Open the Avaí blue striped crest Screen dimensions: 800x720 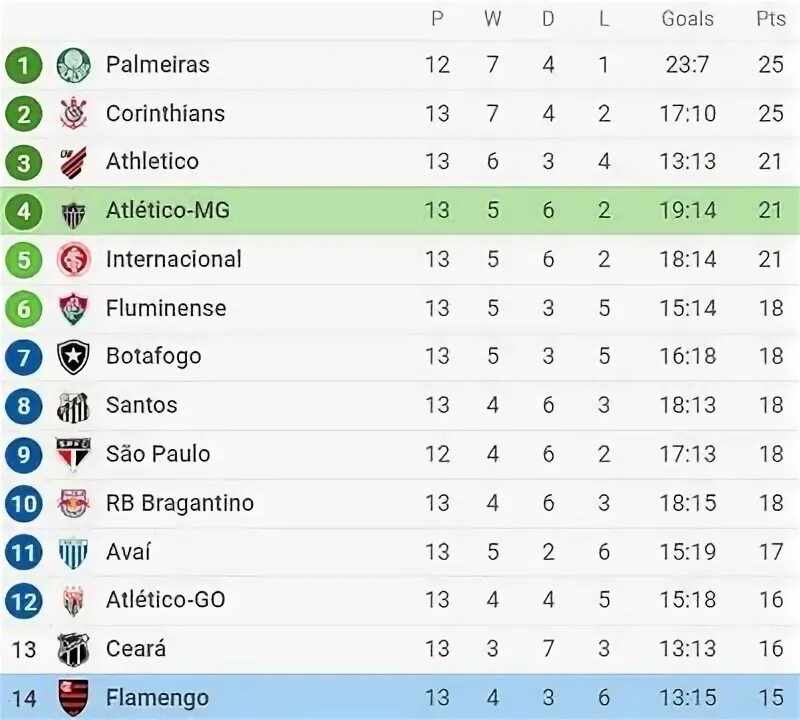point(73,553)
